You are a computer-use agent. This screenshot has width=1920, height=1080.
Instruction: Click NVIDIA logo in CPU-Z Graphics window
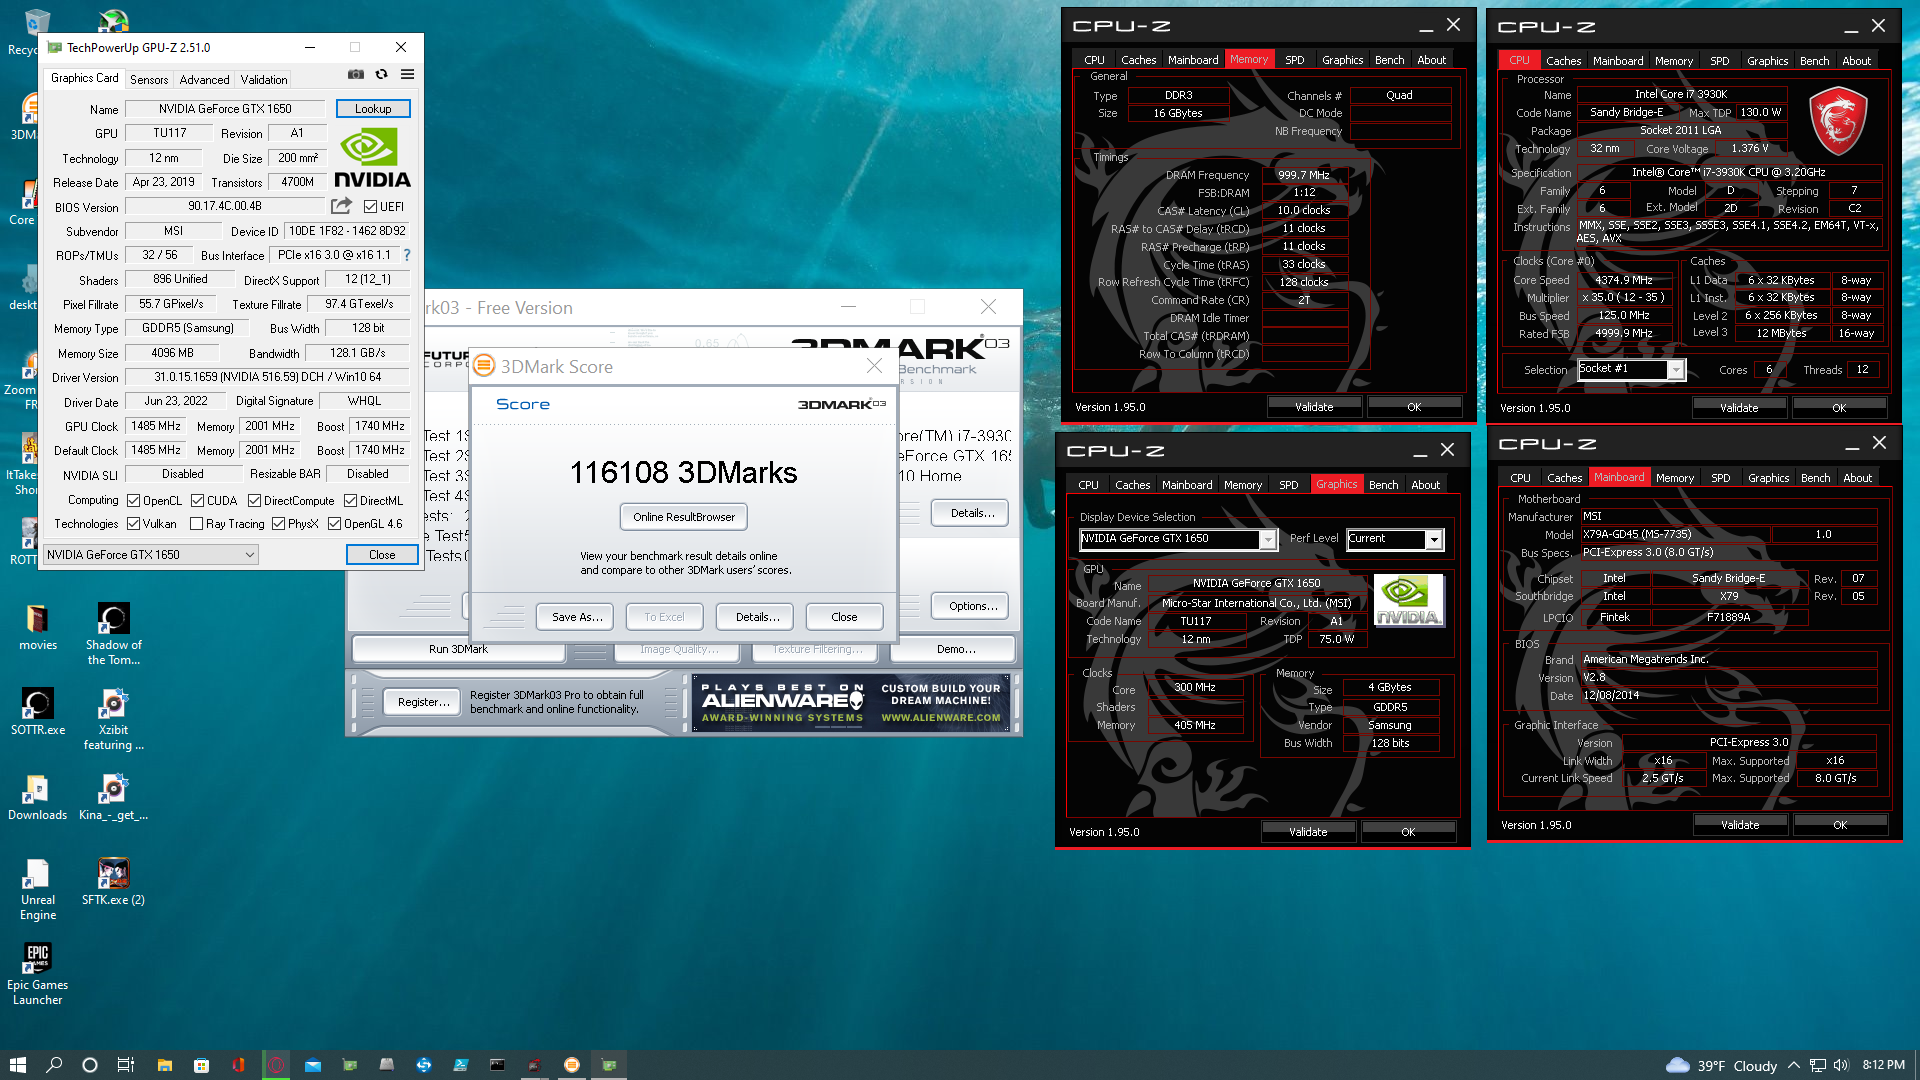tap(1408, 600)
